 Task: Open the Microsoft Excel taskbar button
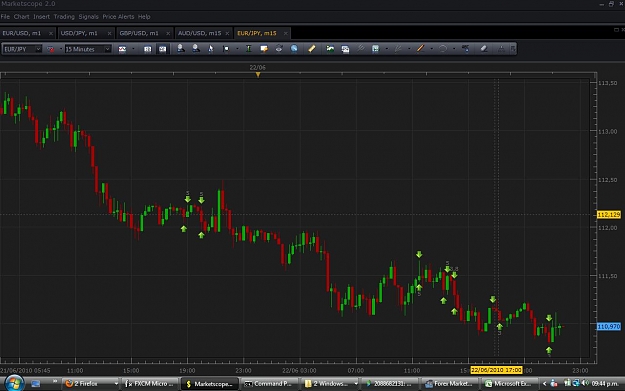click(x=509, y=383)
